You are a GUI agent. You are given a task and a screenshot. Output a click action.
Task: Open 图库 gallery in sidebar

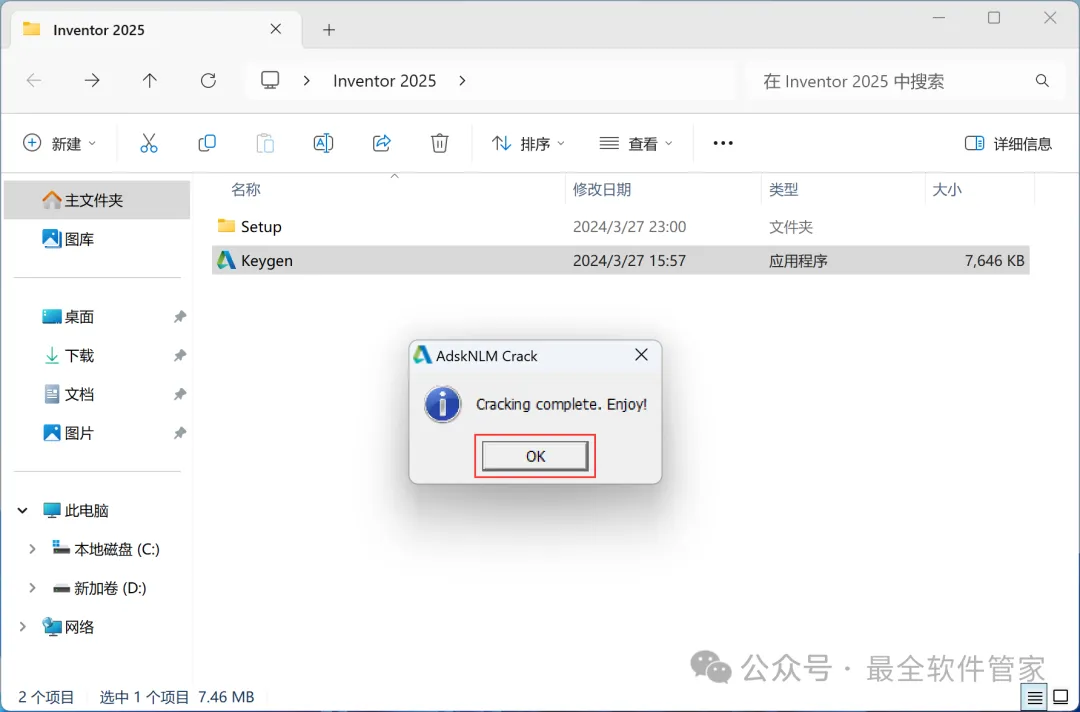(x=69, y=239)
